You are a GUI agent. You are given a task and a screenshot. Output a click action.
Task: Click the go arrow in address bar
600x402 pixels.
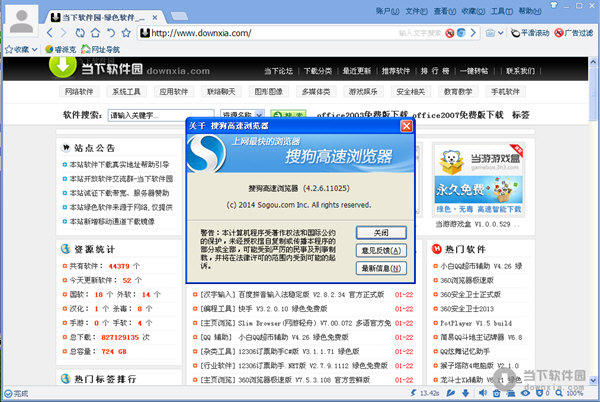(x=473, y=33)
